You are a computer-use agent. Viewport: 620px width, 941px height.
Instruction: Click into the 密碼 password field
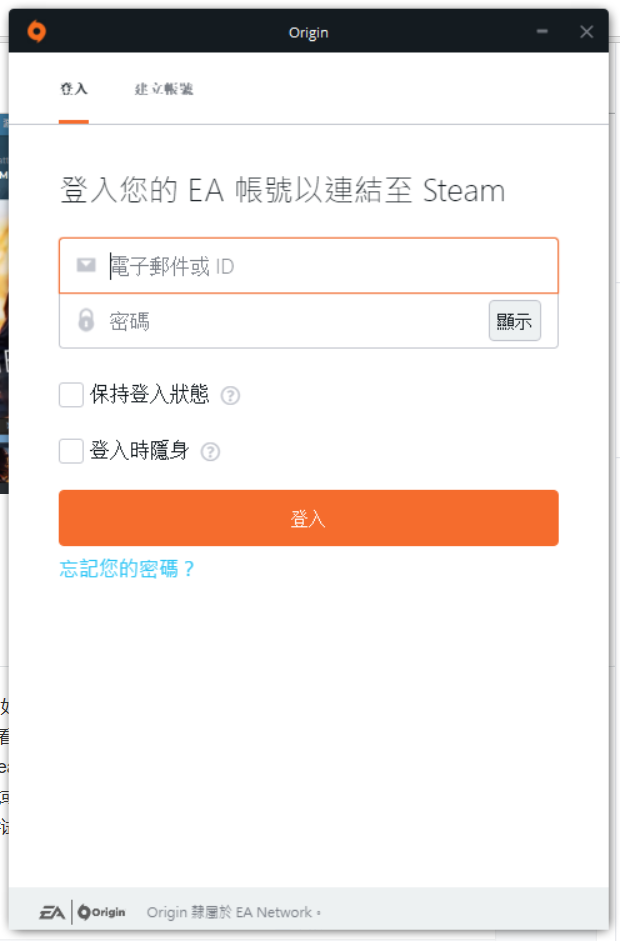pos(290,321)
